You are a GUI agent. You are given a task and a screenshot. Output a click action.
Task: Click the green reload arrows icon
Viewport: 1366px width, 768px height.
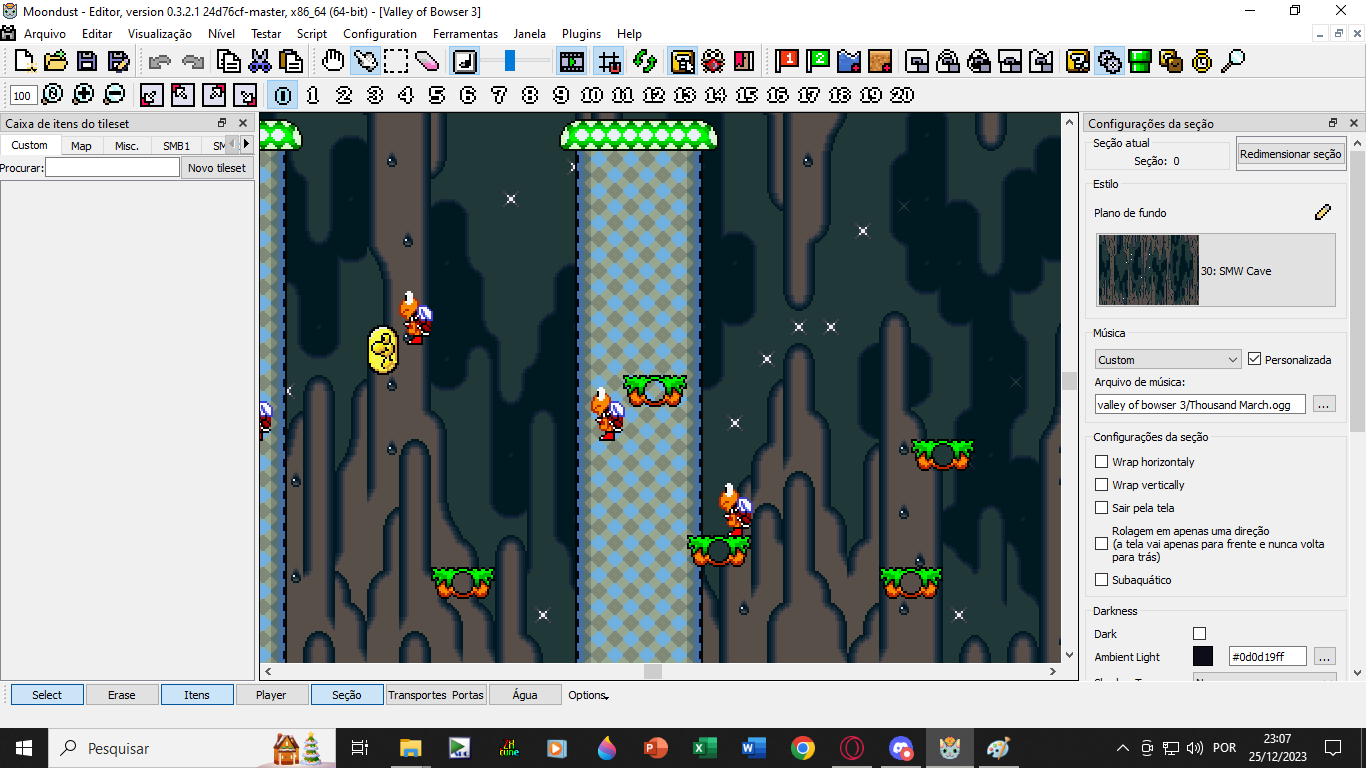click(x=644, y=61)
